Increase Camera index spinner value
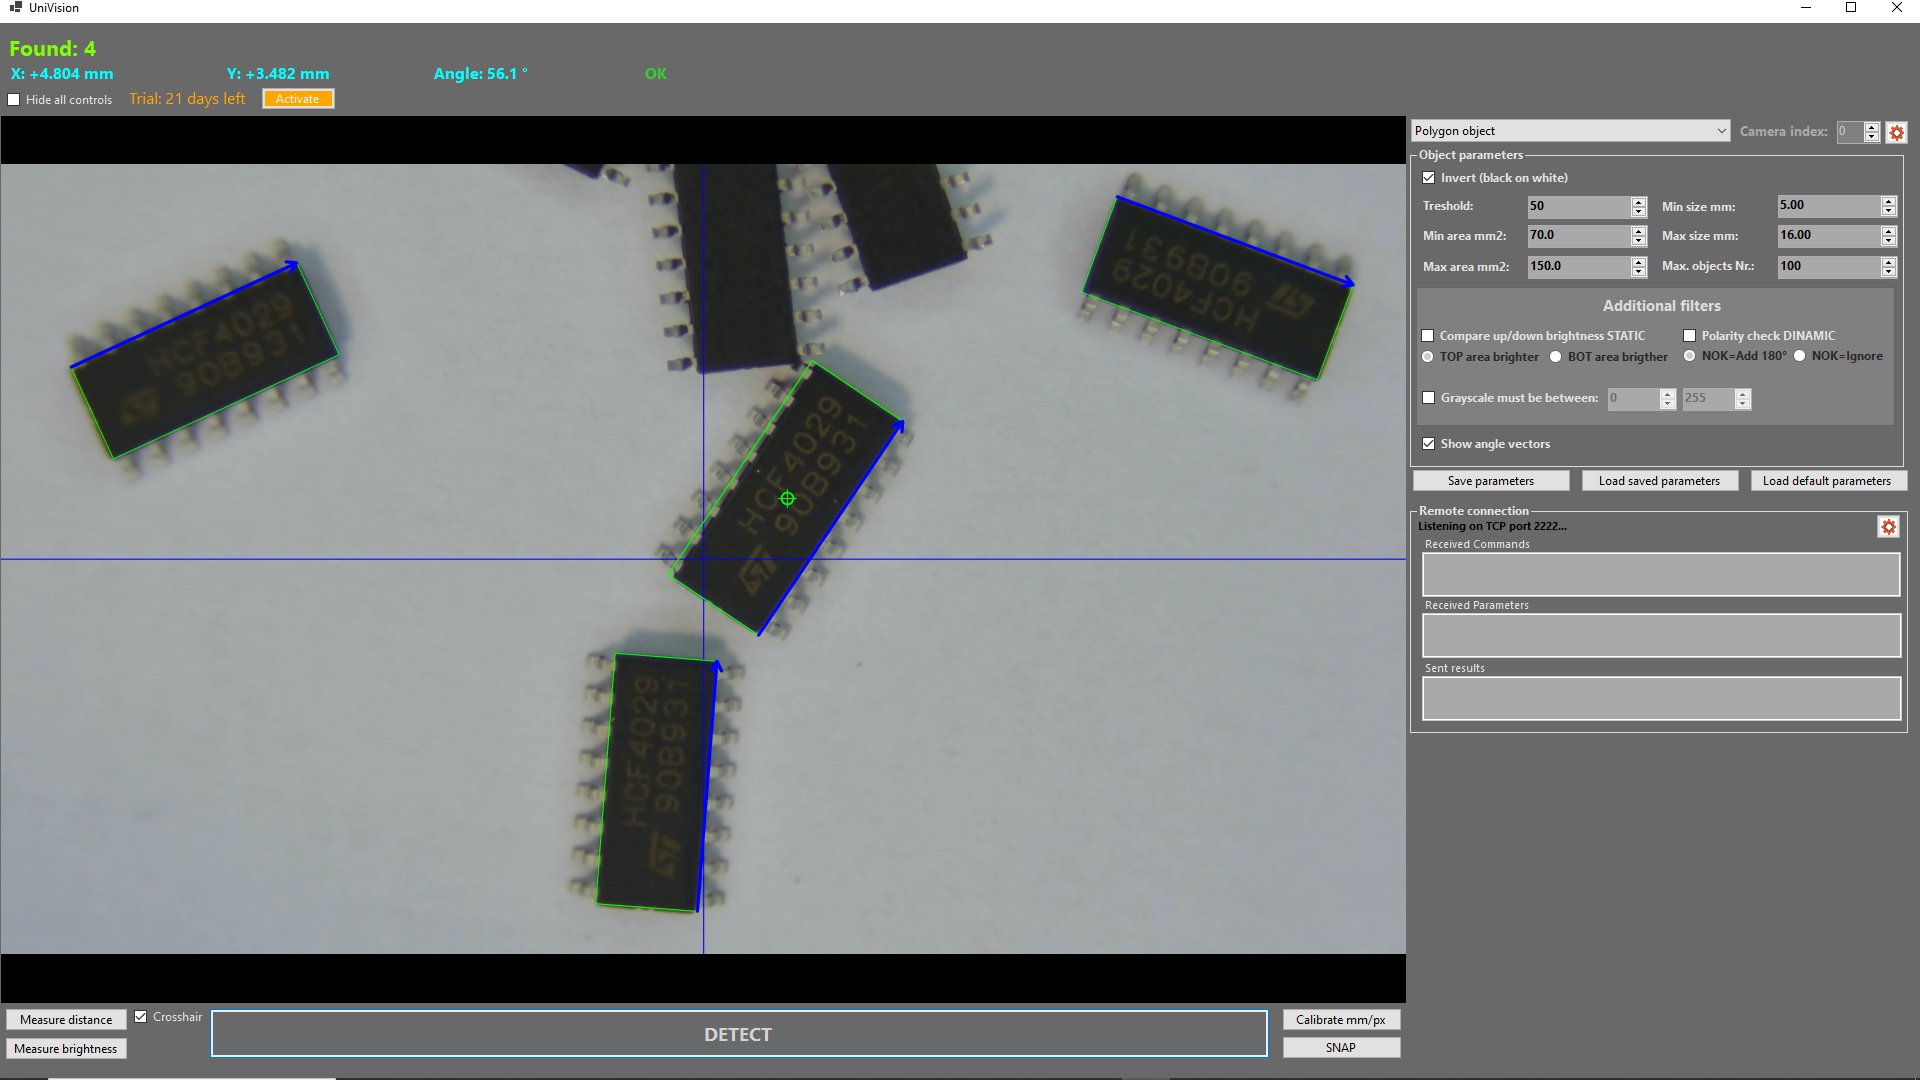 (1871, 127)
